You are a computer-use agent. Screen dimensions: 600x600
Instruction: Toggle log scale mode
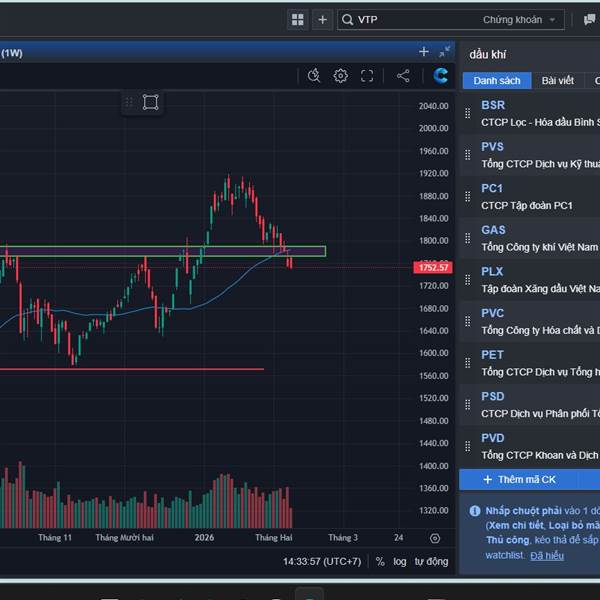click(400, 561)
